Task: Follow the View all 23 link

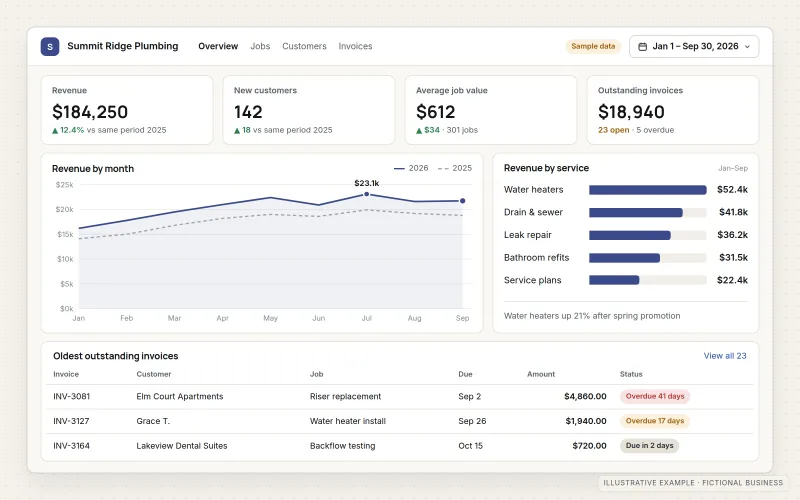Action: pyautogui.click(x=724, y=356)
